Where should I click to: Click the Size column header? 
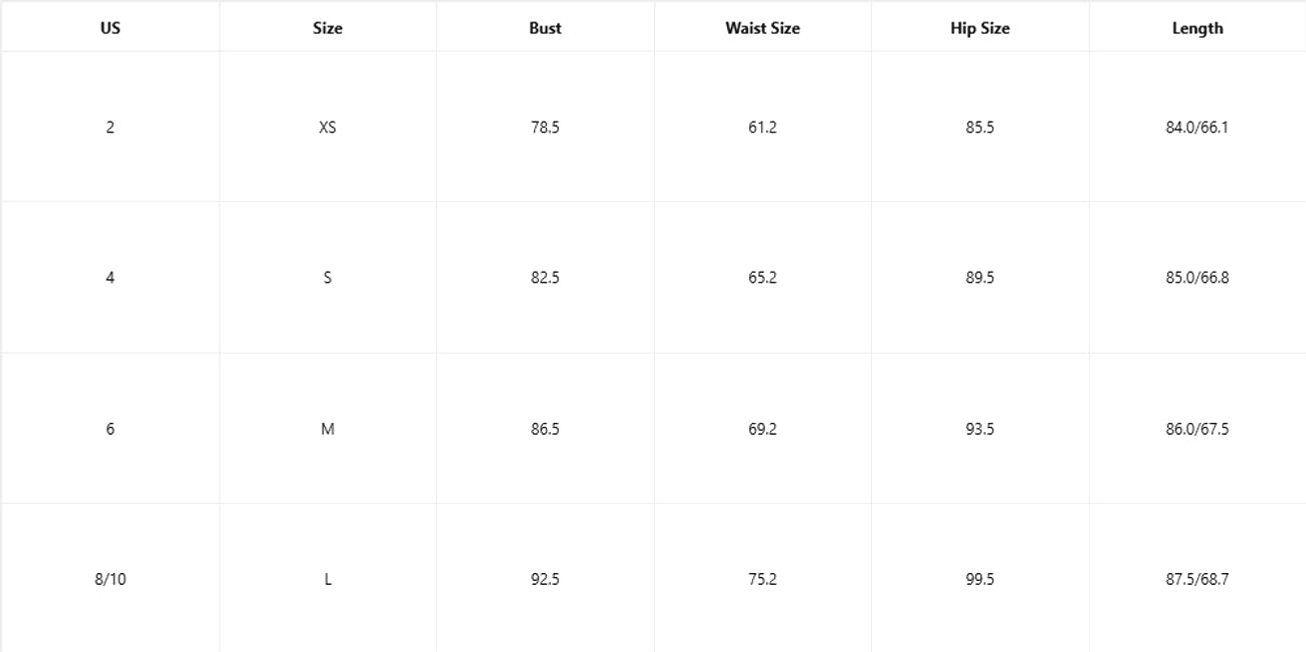[x=327, y=28]
